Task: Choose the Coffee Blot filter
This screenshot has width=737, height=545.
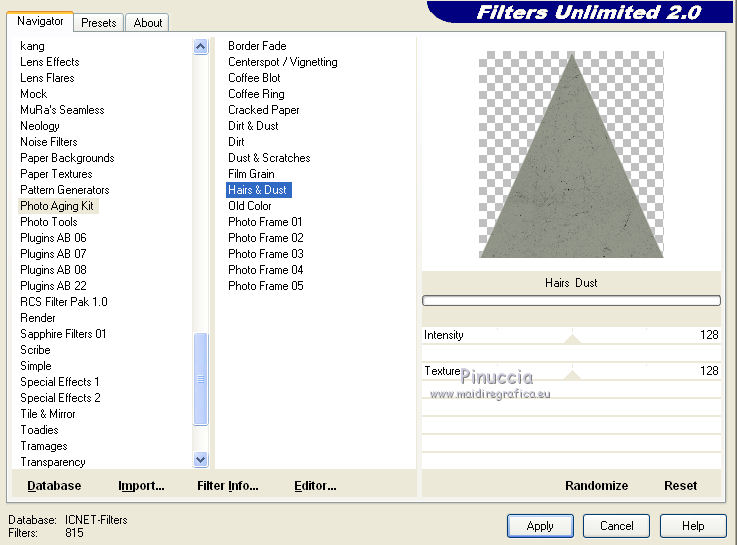Action: 254,78
